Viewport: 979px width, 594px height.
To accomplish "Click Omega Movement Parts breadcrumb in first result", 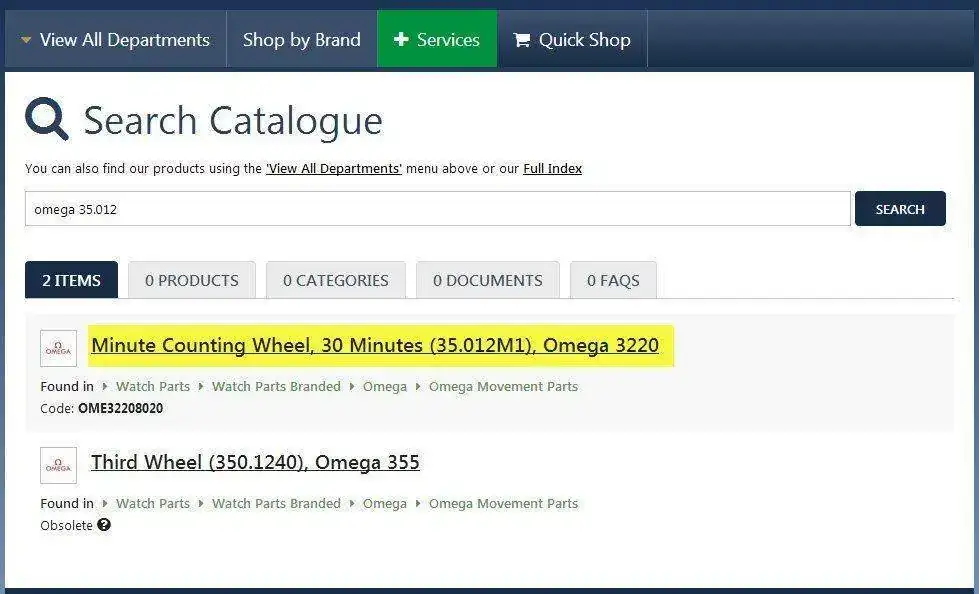I will pyautogui.click(x=503, y=387).
